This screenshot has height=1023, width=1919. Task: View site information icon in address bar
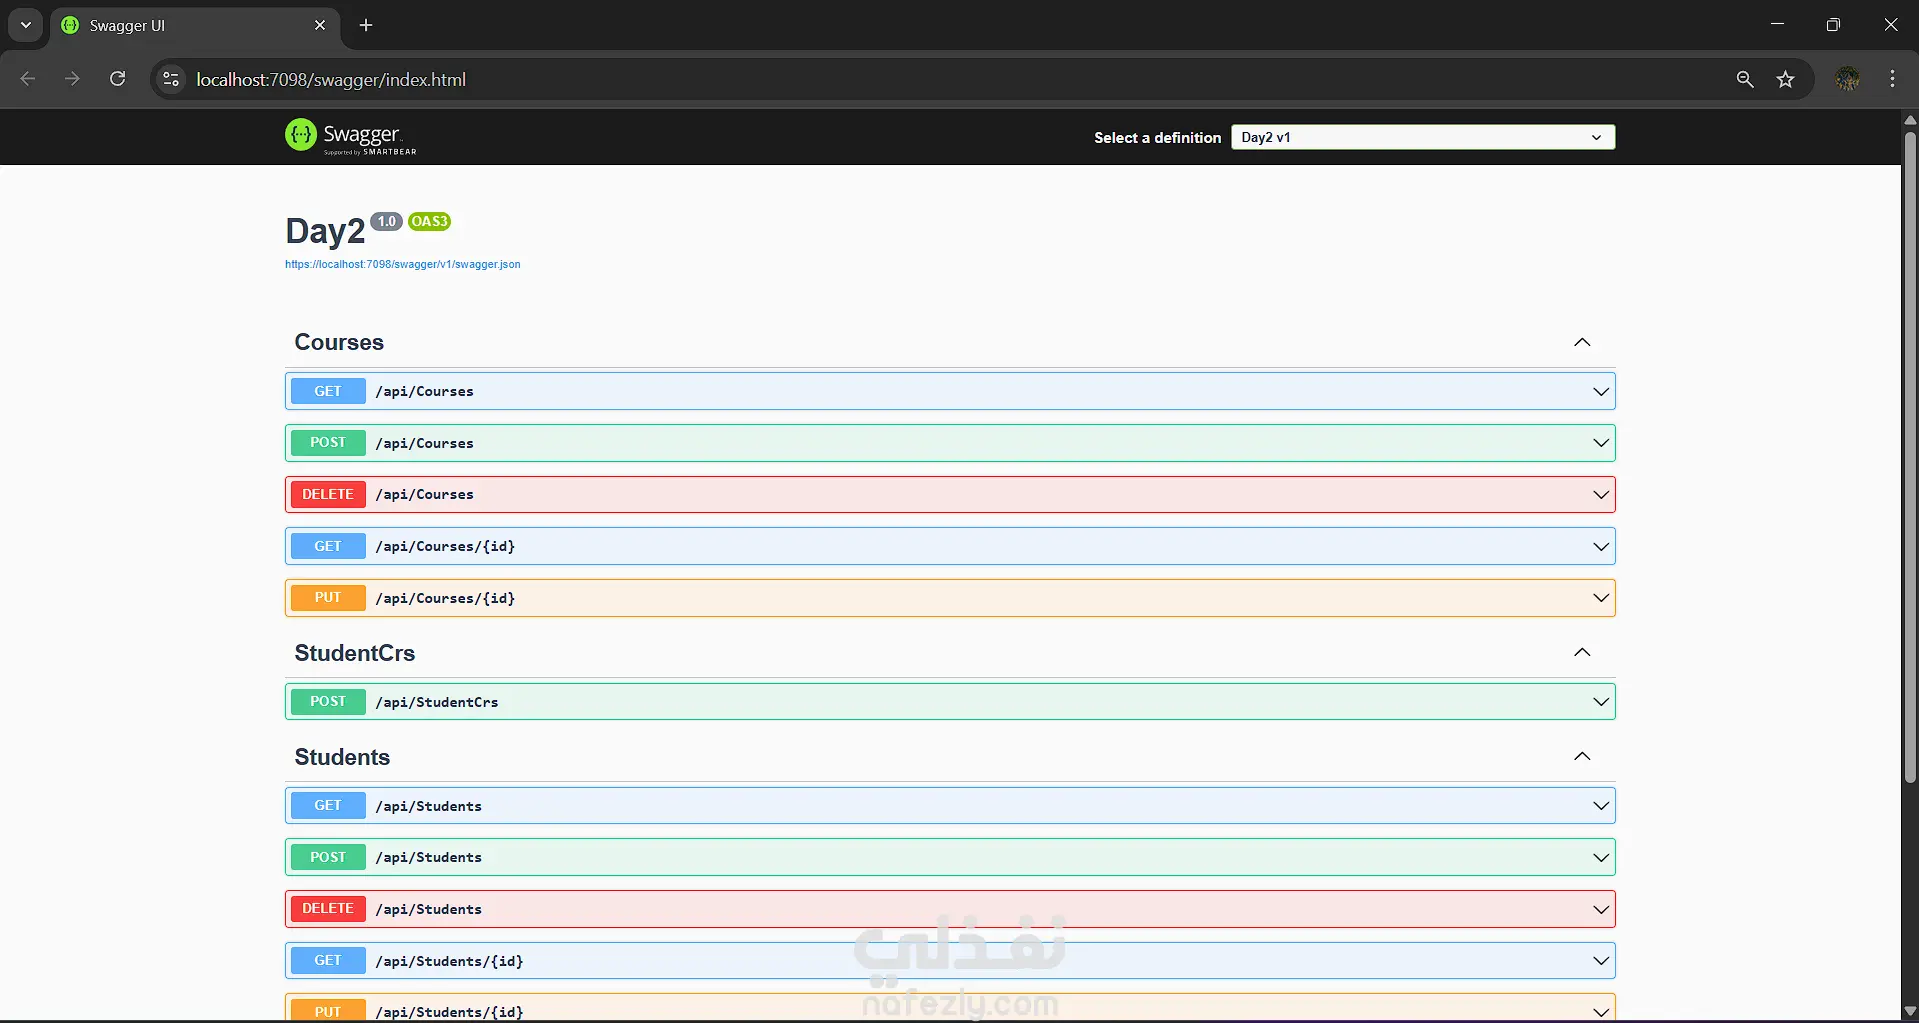point(171,79)
